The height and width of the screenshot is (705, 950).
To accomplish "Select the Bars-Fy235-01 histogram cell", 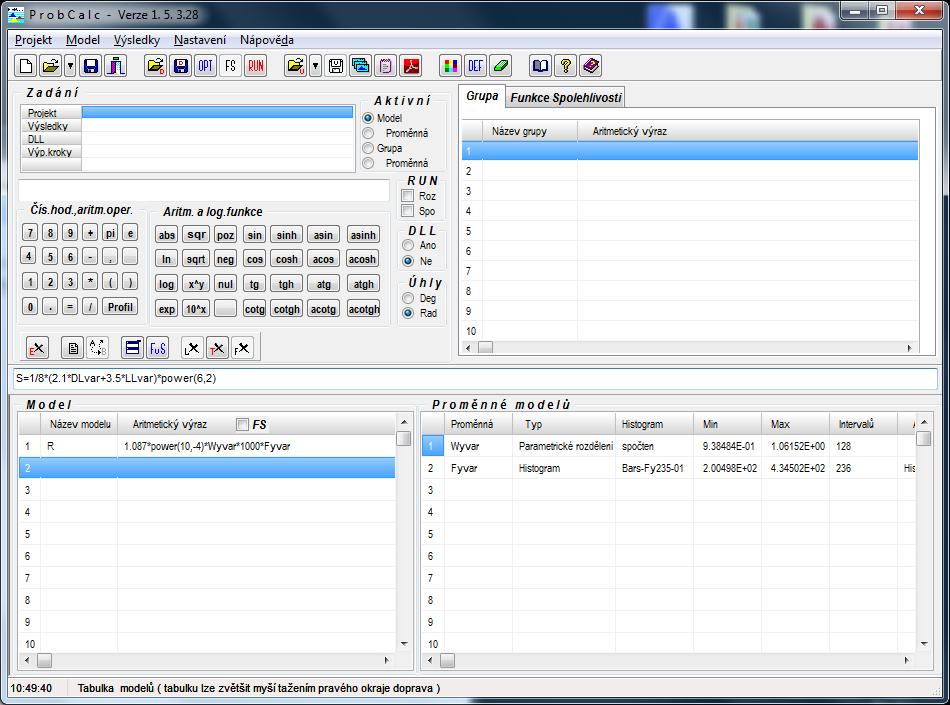I will pyautogui.click(x=654, y=468).
